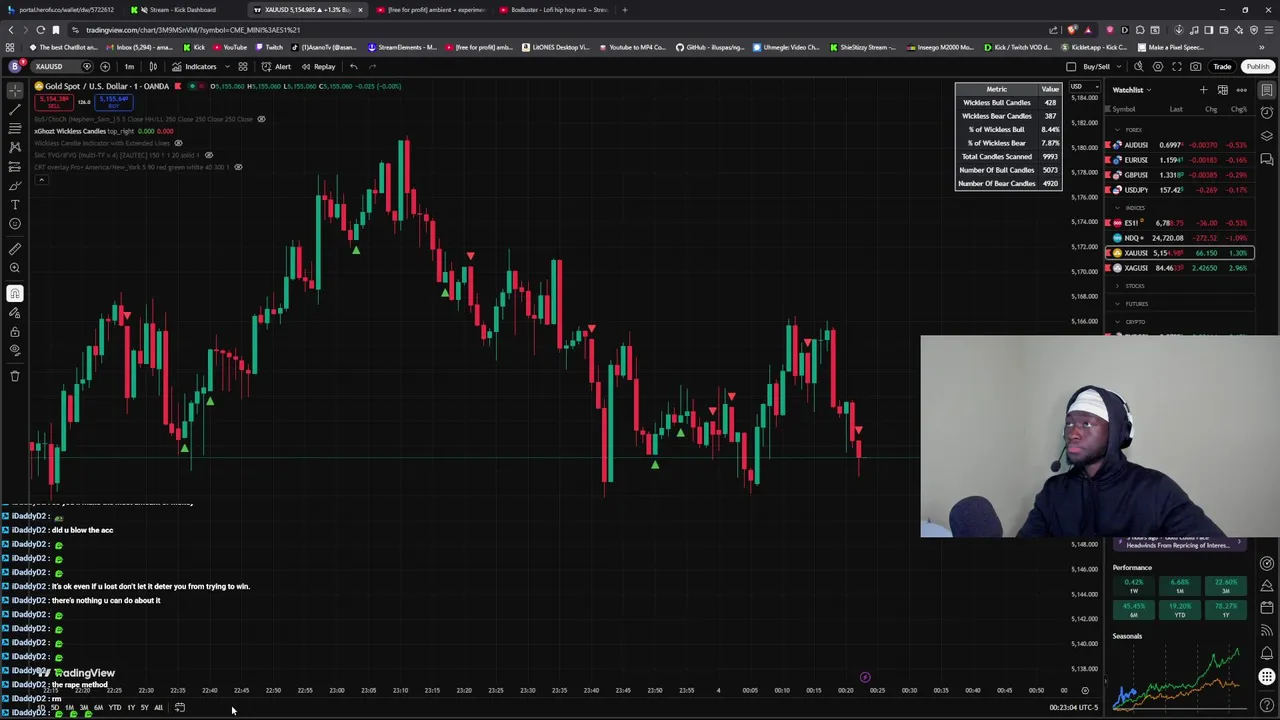Select the trend line drawing tool
This screenshot has width=1280, height=720.
[x=15, y=110]
